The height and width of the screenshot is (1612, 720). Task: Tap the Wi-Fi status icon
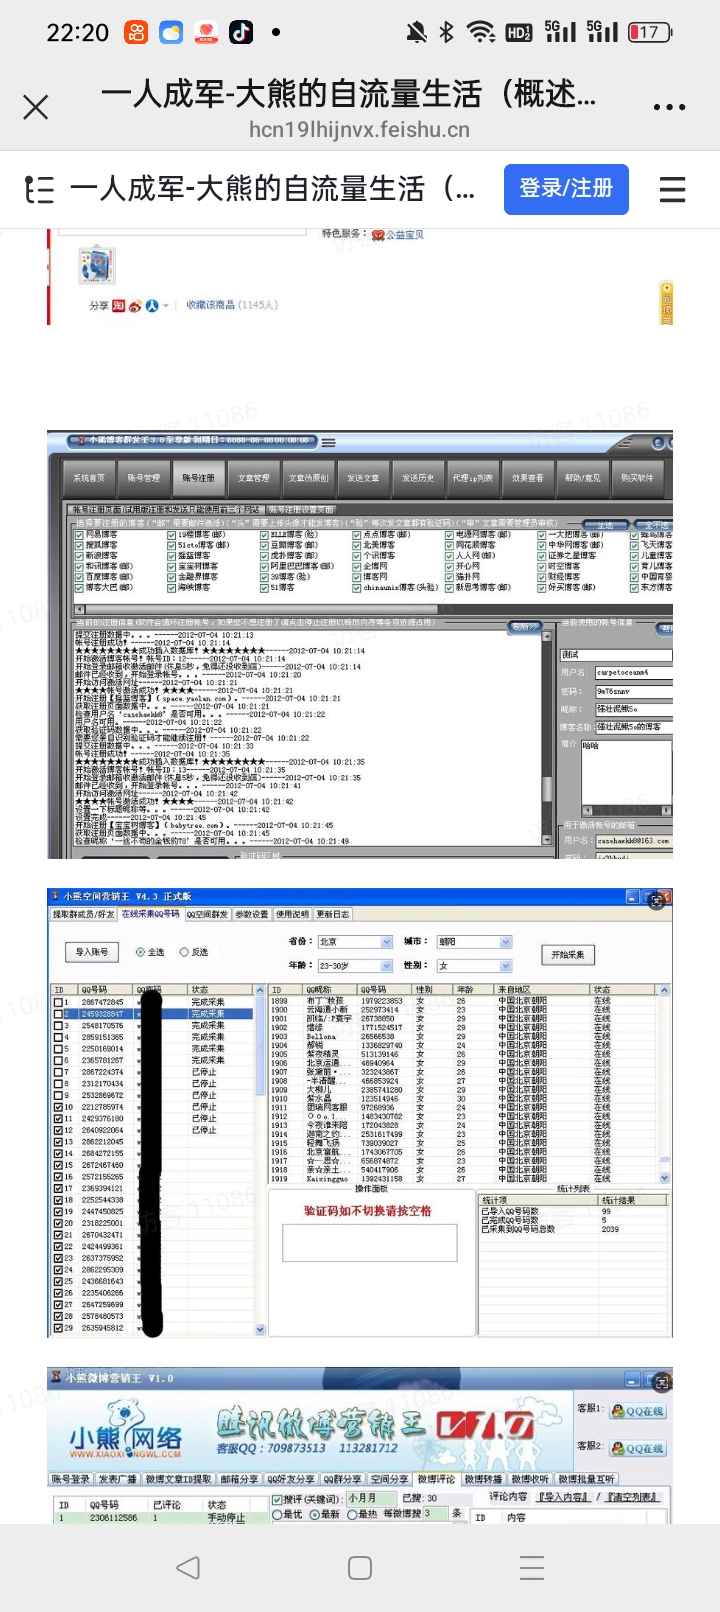click(482, 32)
